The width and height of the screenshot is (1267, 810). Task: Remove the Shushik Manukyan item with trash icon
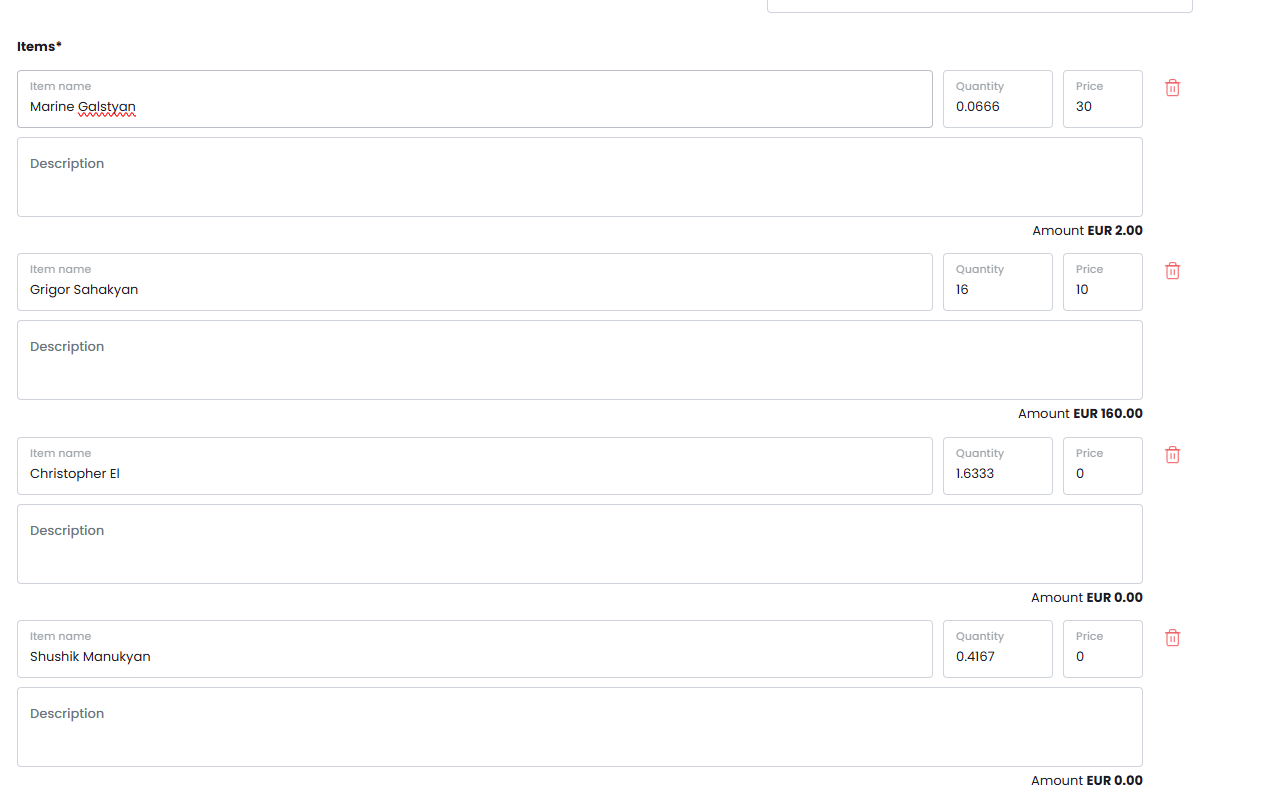click(x=1173, y=638)
